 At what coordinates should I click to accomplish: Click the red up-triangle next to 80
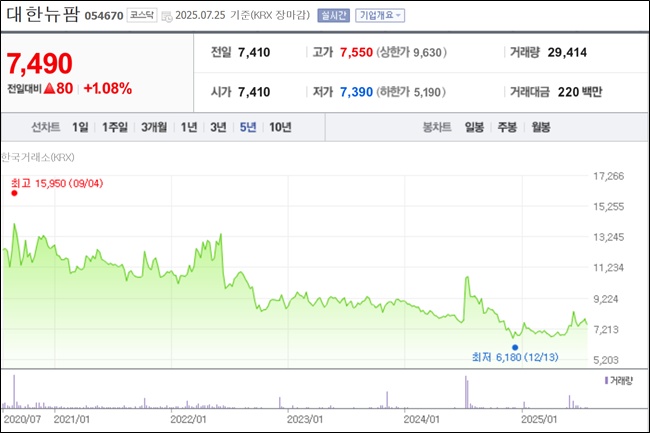49,88
